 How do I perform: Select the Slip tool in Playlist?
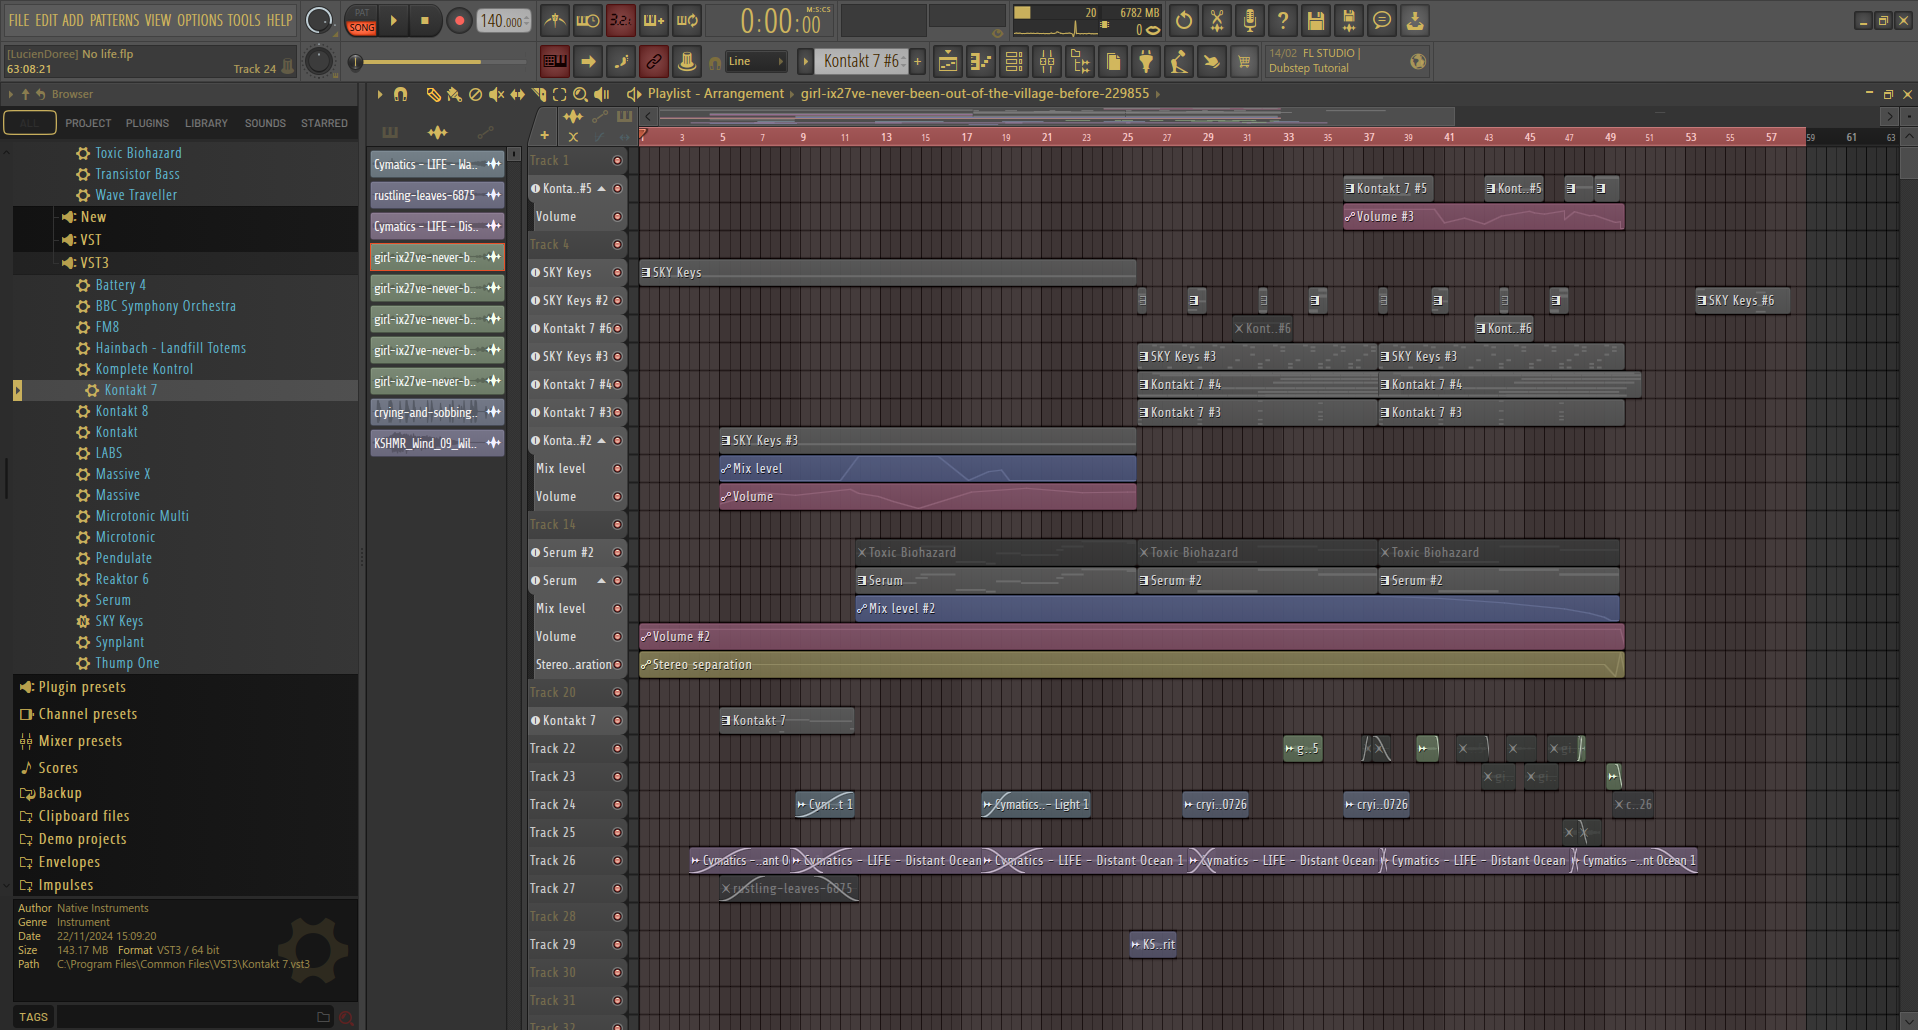[517, 94]
